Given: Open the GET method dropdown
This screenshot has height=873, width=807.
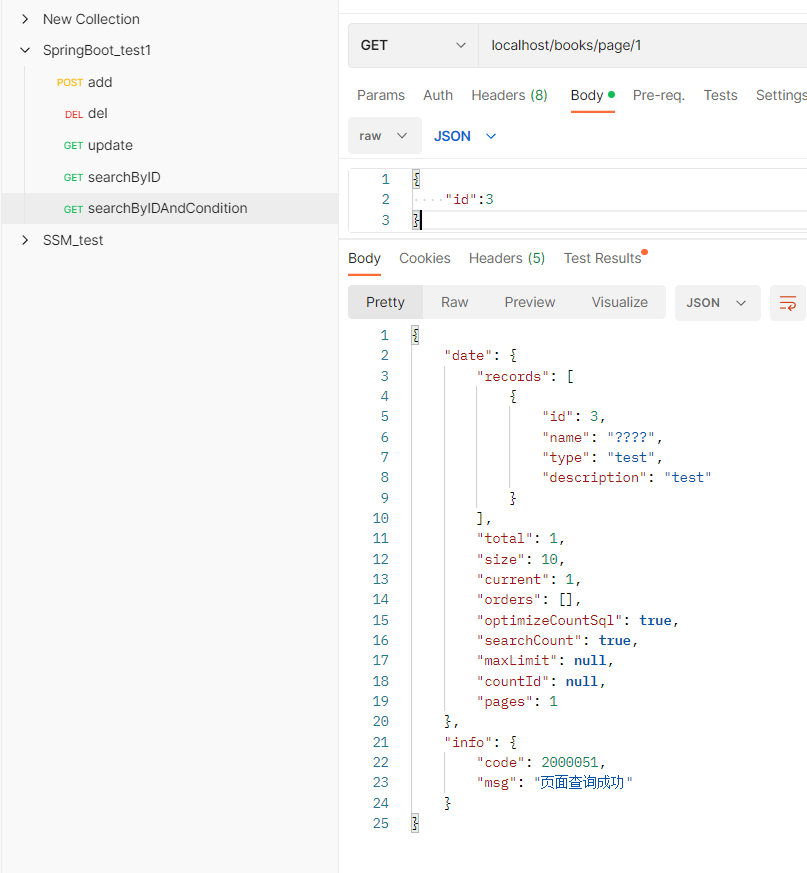Looking at the screenshot, I should click(x=413, y=45).
